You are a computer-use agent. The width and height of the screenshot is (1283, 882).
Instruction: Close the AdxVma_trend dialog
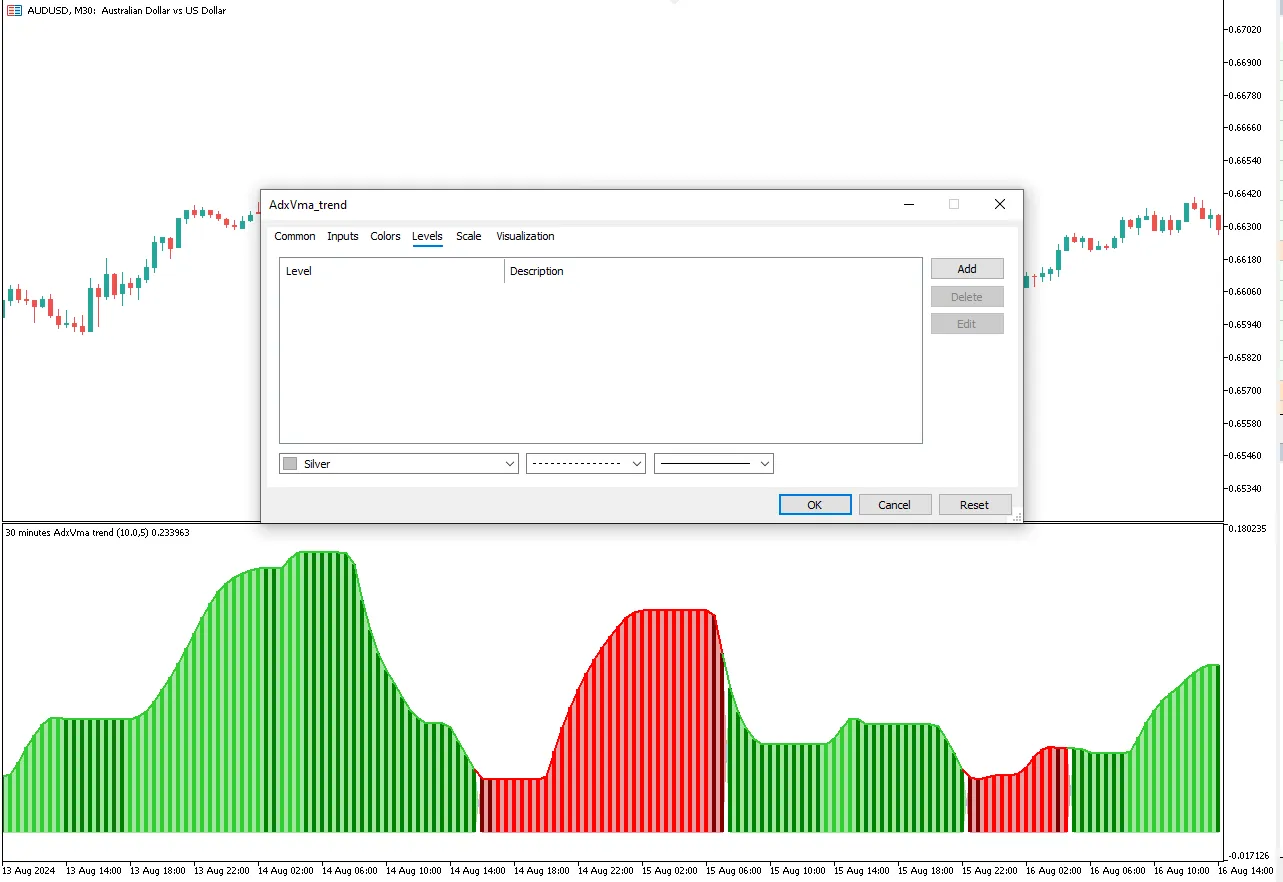pos(1000,204)
